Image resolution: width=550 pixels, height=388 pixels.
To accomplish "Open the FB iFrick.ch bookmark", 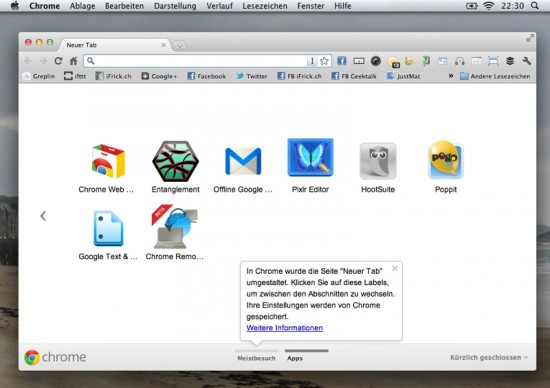I will click(299, 76).
